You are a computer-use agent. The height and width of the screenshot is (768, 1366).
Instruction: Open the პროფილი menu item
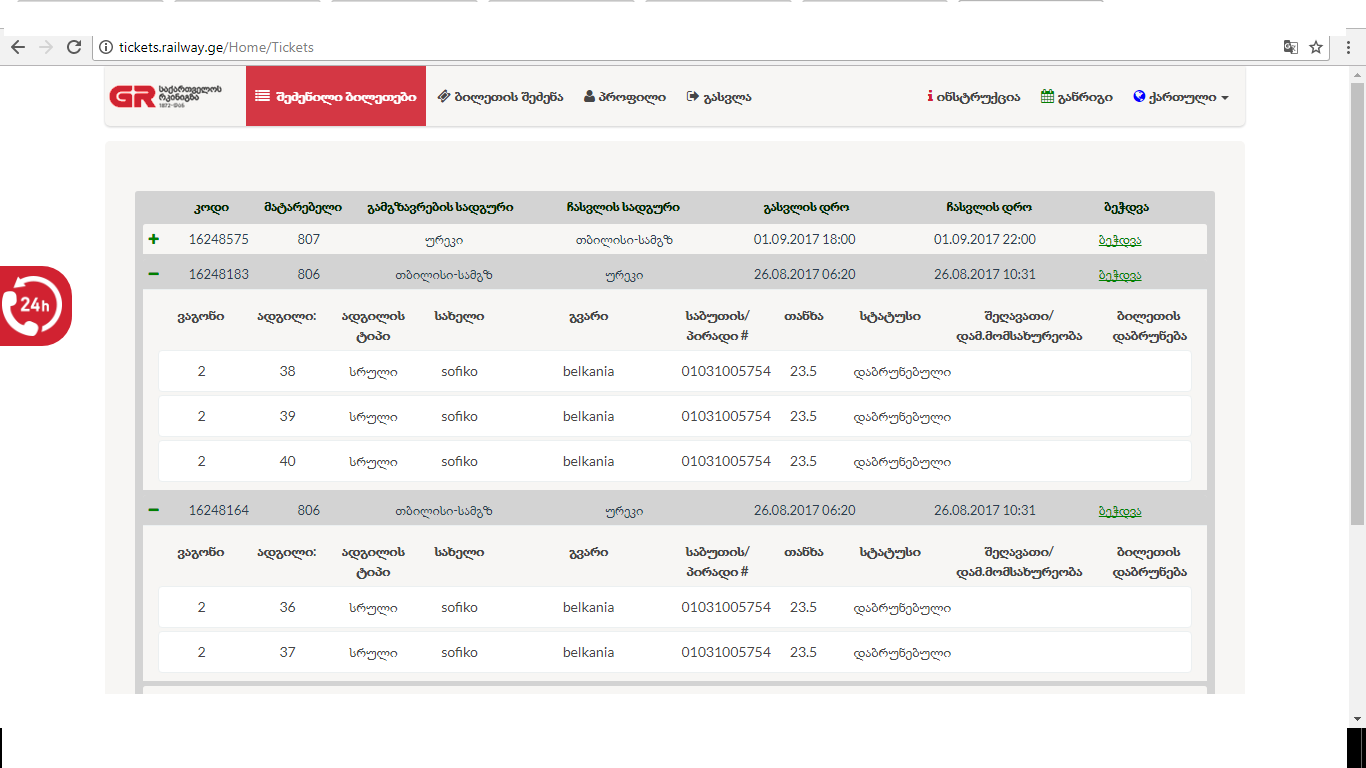coord(625,97)
